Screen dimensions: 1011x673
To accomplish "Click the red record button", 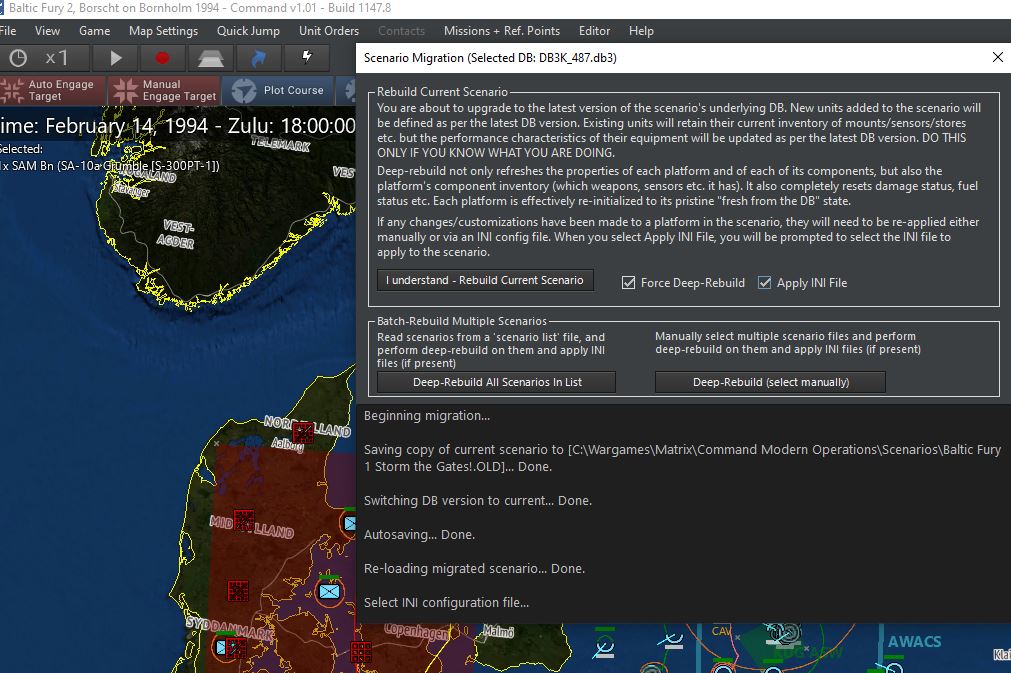I will [x=162, y=58].
